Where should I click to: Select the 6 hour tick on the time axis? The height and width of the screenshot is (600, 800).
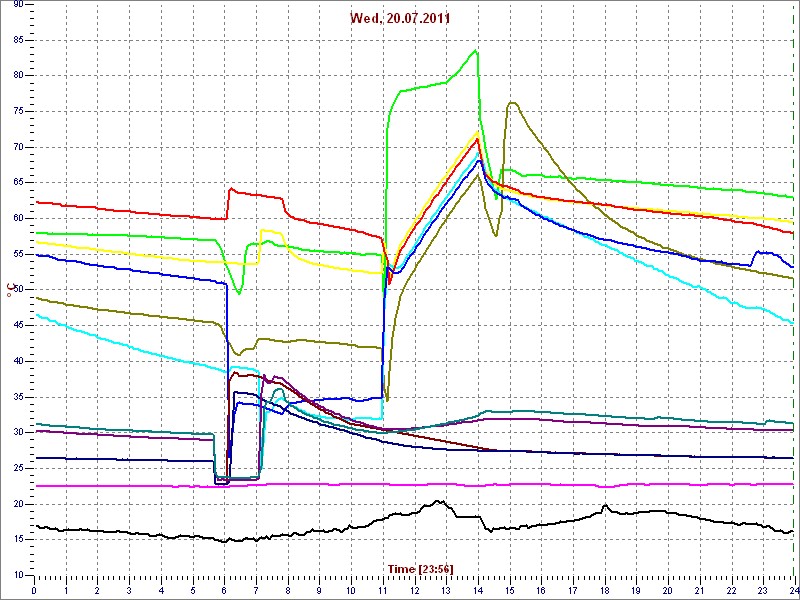[225, 591]
